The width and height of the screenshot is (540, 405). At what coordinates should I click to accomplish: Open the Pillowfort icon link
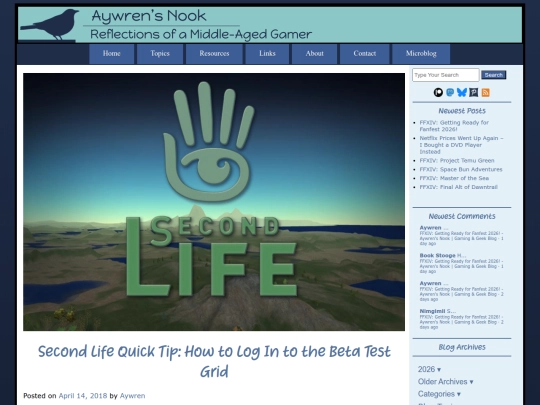click(474, 92)
